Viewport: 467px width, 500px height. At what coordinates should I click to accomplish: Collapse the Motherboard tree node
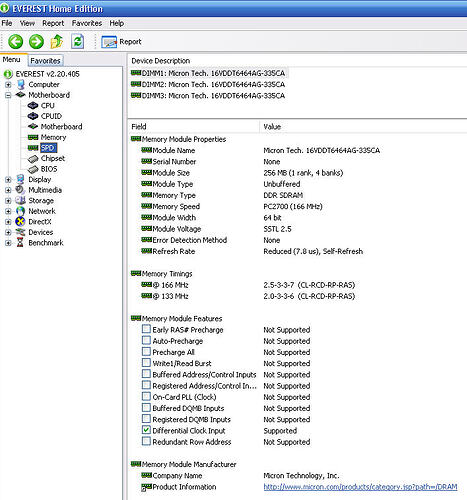coord(8,95)
